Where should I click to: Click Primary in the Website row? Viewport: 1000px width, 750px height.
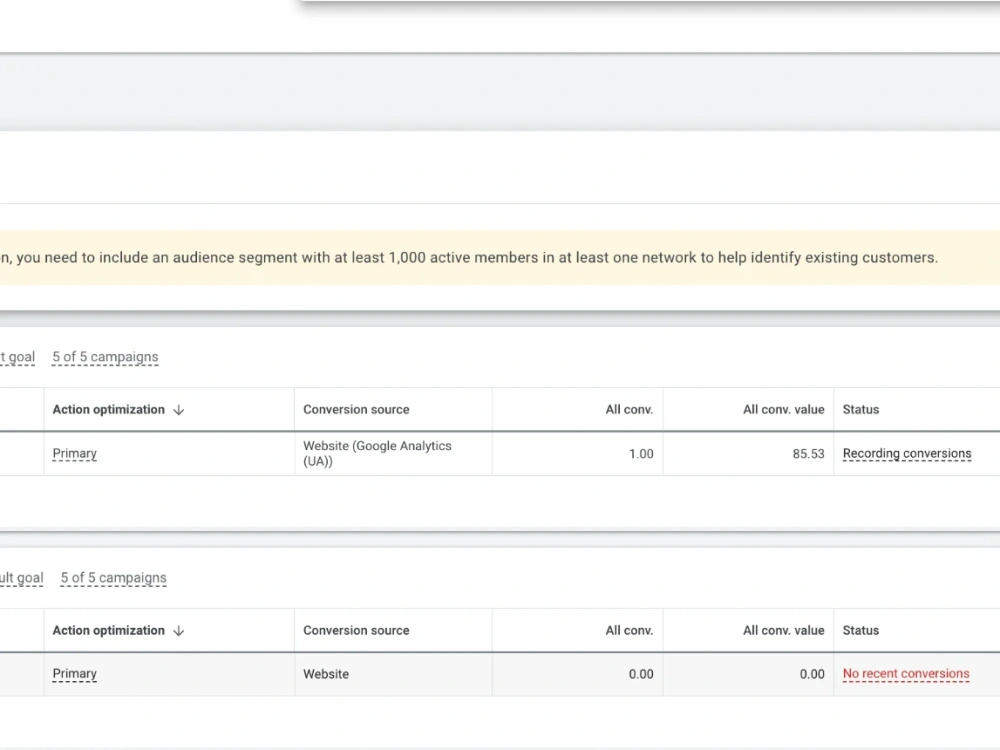point(75,674)
